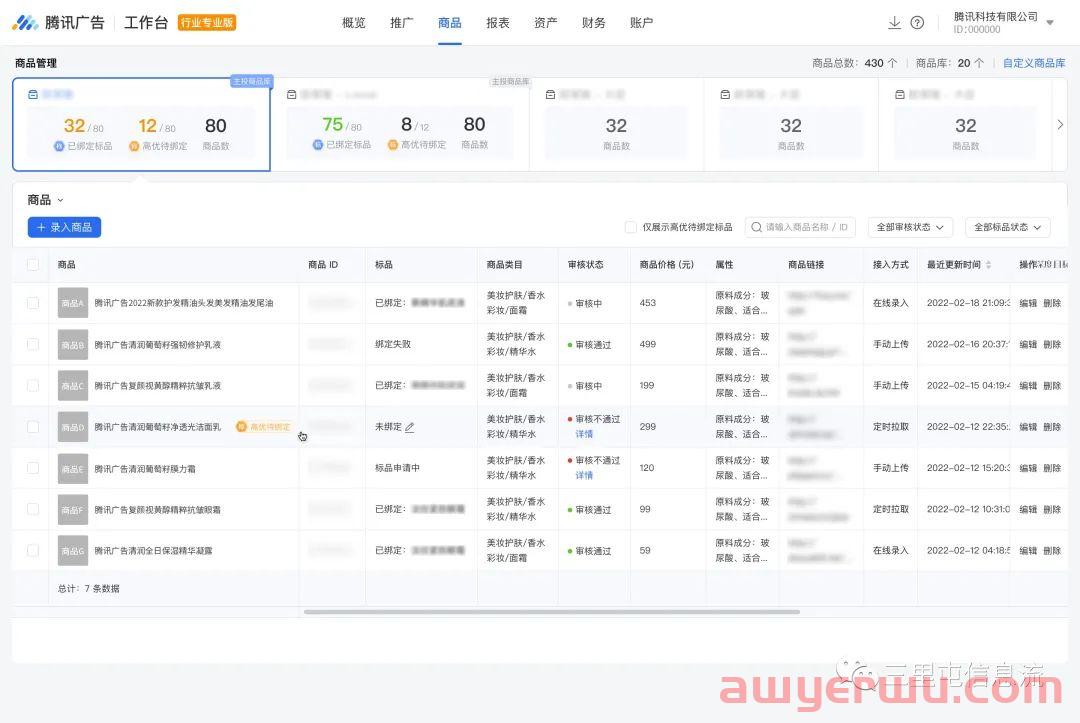Open the 自定义商品库 link

pyautogui.click(x=1033, y=63)
